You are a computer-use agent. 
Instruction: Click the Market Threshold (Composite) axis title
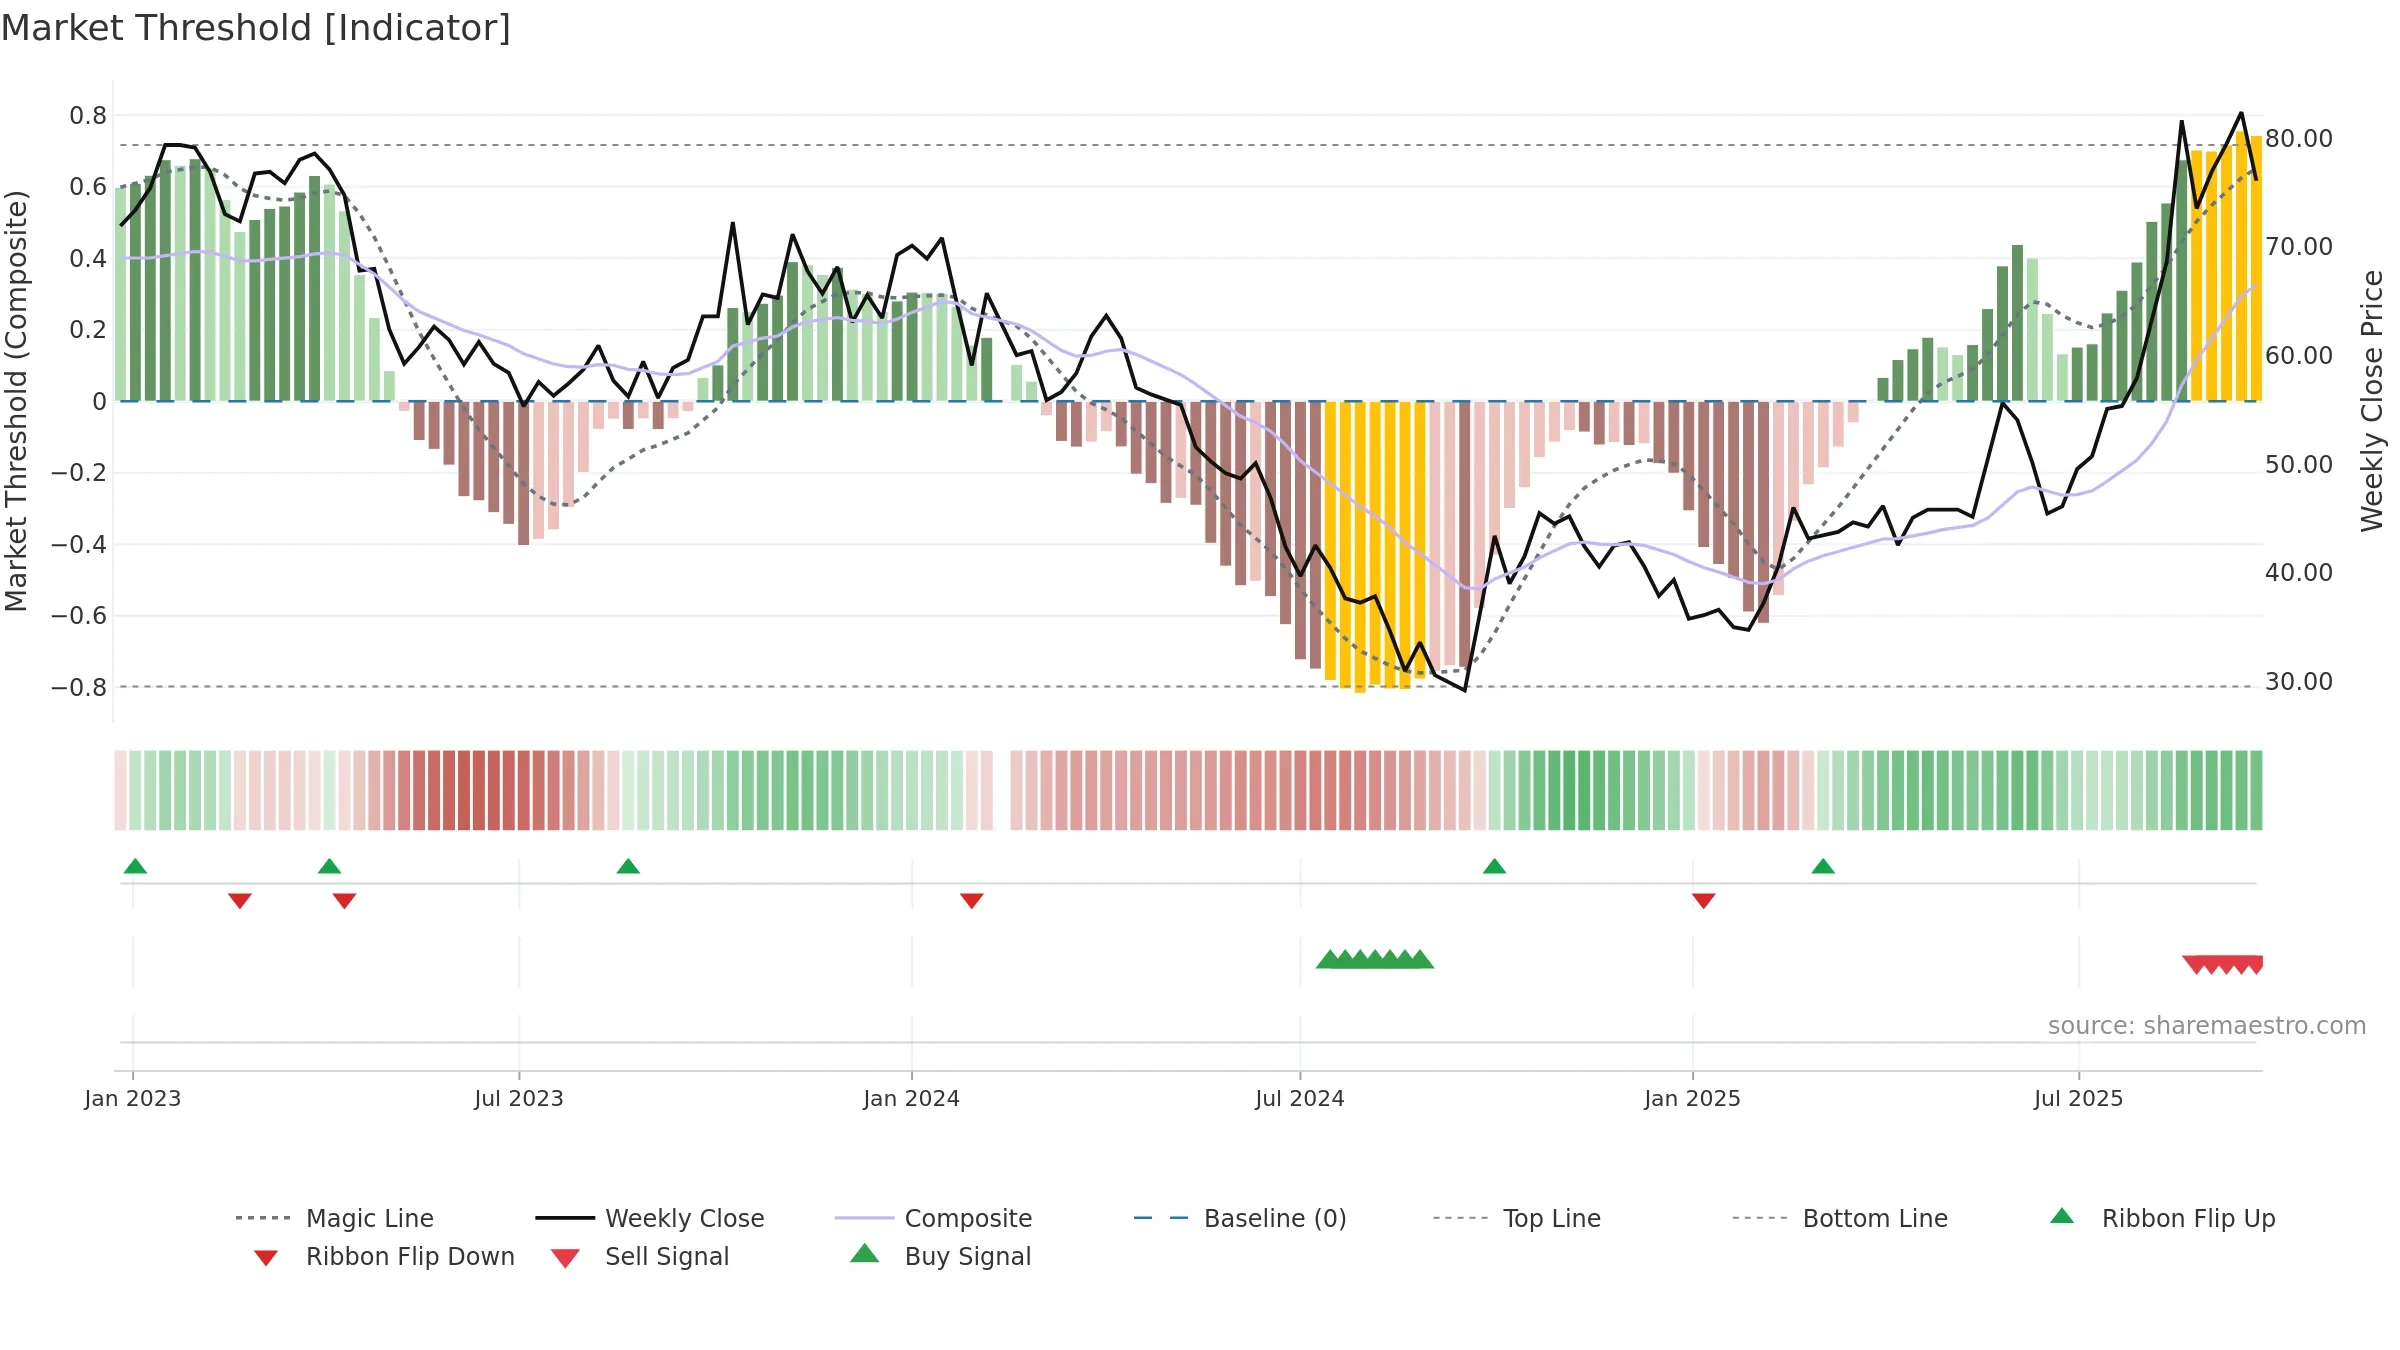[x=16, y=400]
